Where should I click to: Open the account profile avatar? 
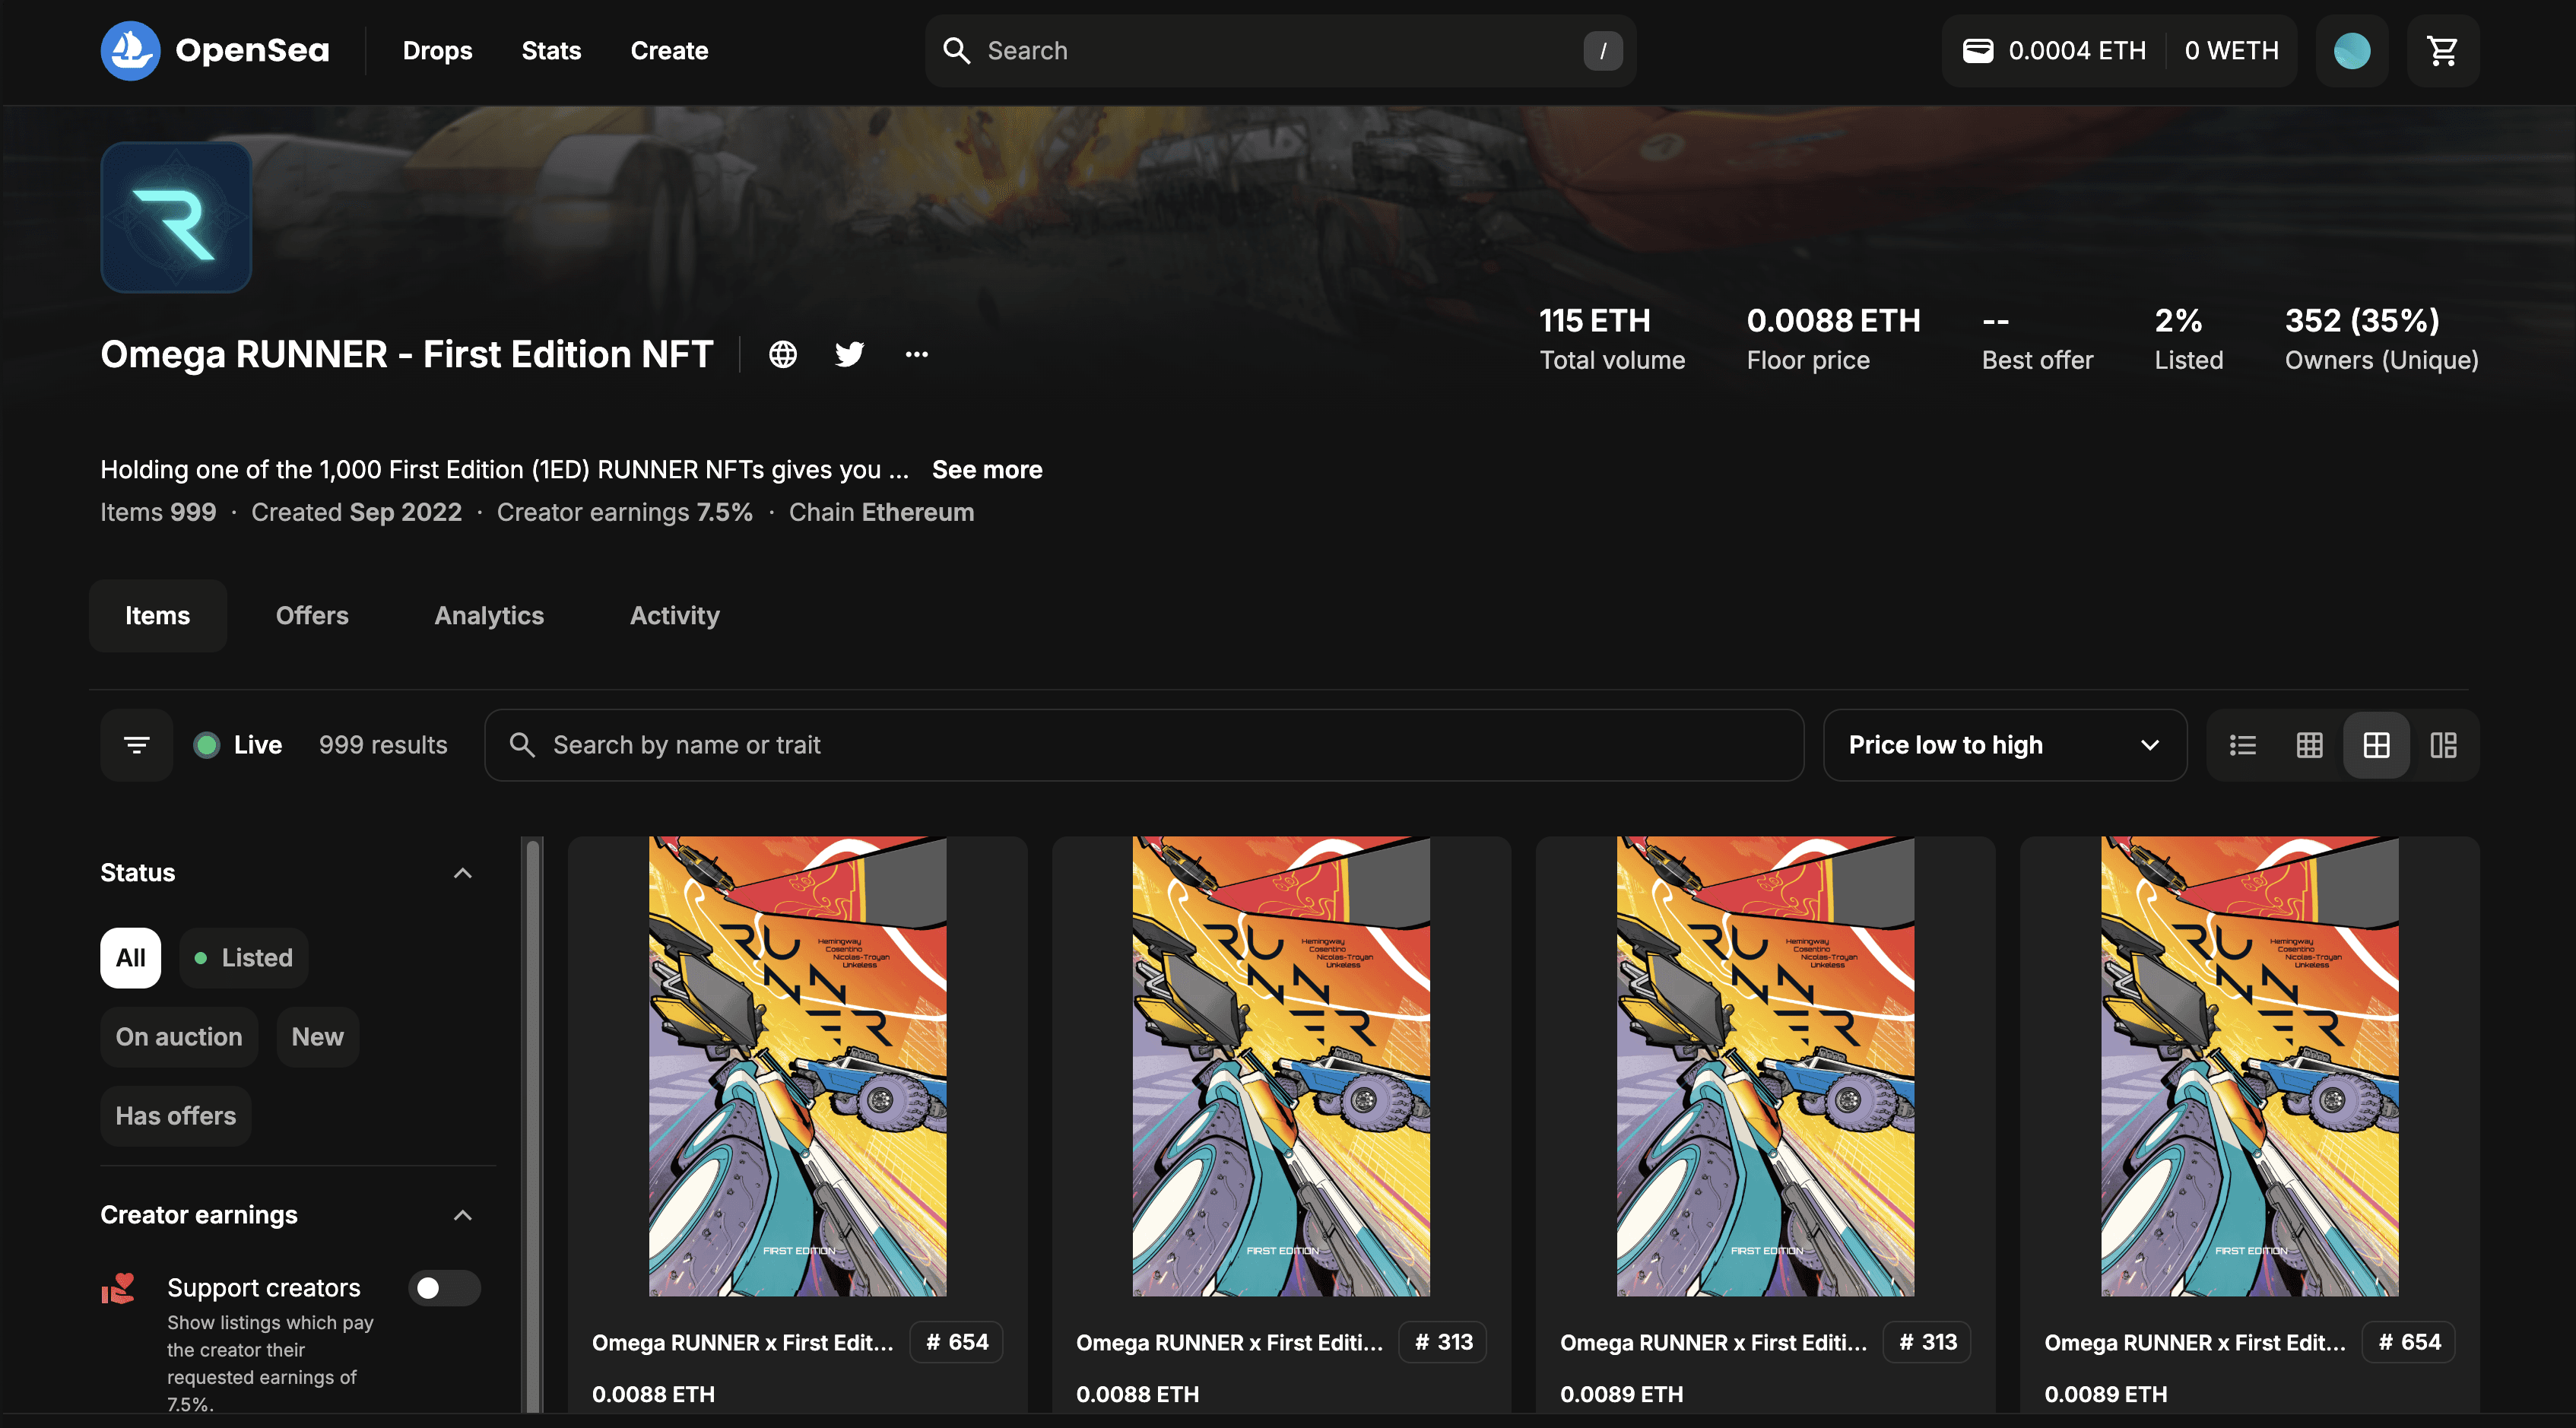click(2351, 50)
